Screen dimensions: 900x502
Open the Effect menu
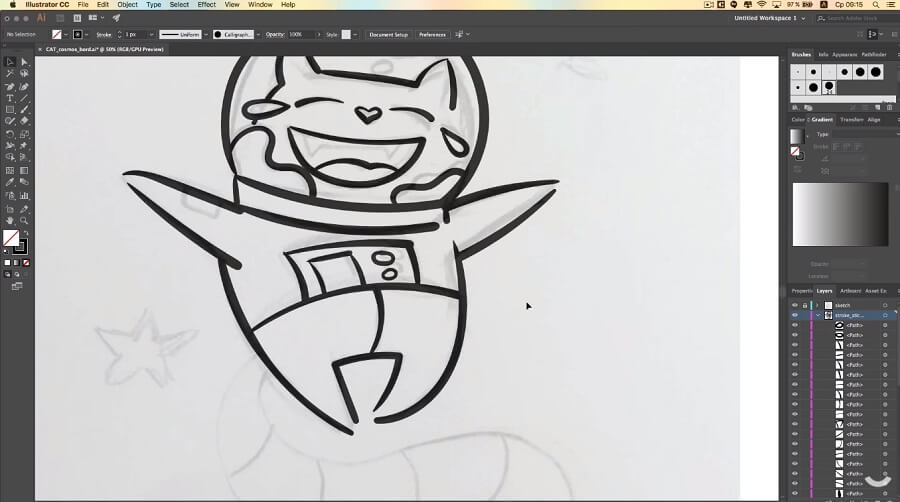tap(206, 5)
